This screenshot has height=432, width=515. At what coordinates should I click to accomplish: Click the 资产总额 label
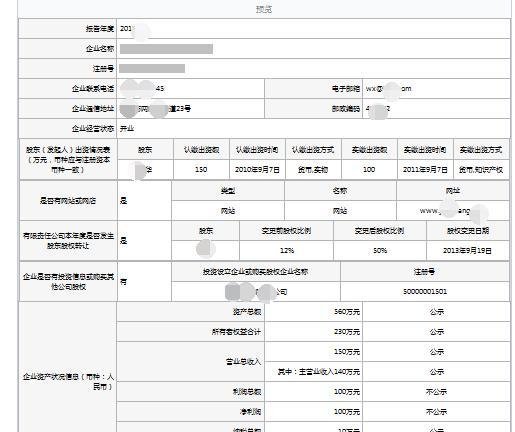coord(247,312)
